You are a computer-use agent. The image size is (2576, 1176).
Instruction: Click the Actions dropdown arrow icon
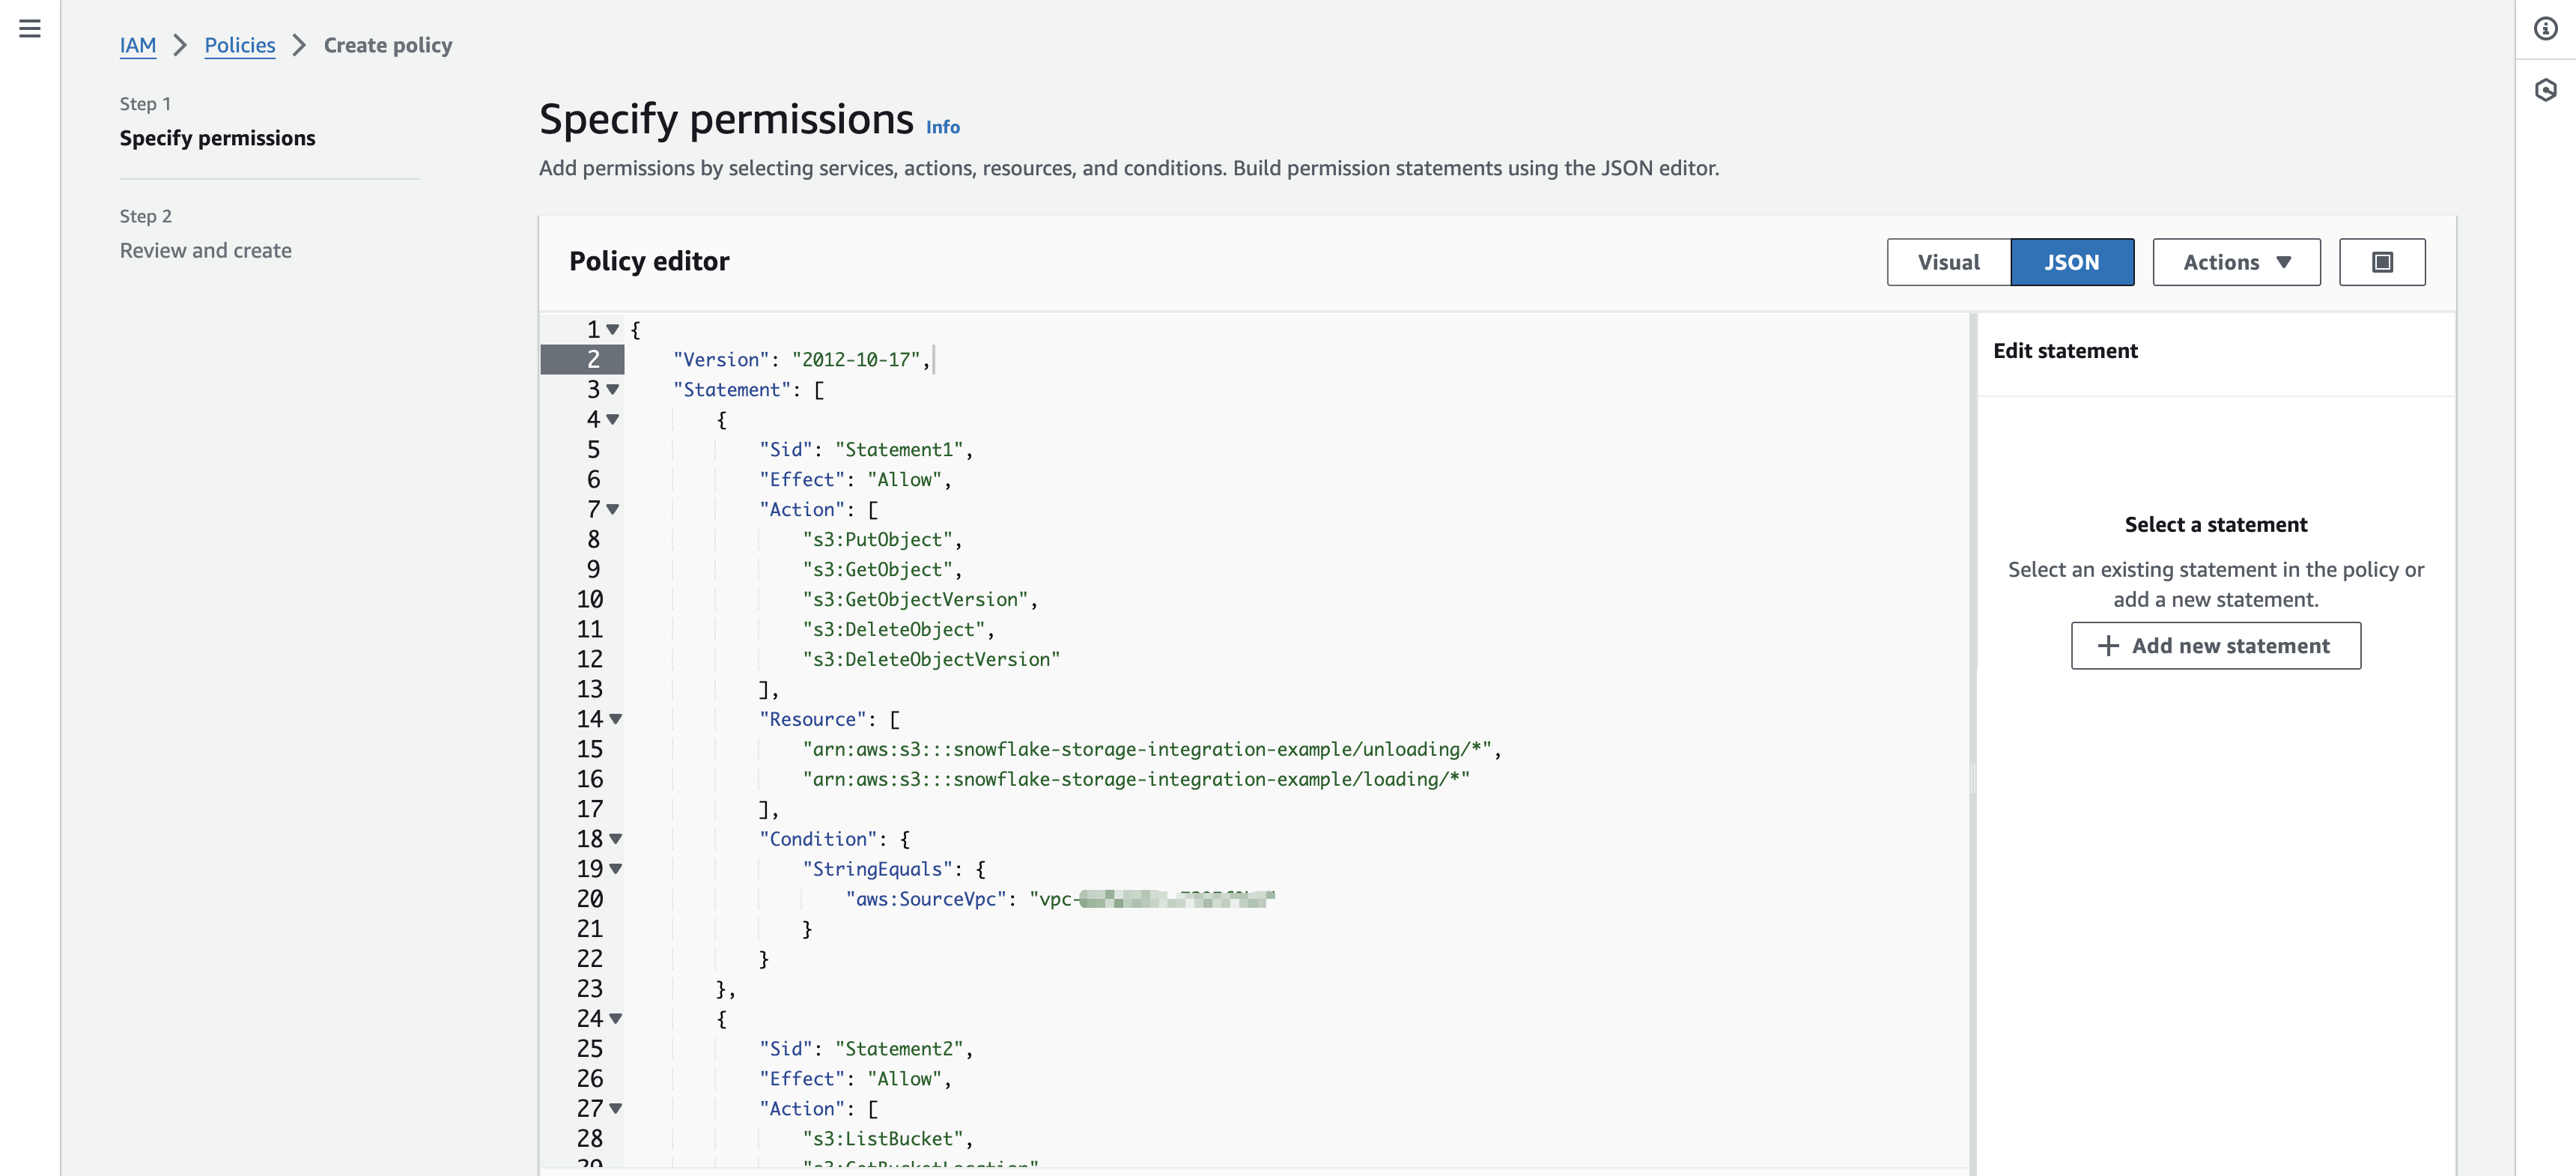pos(2283,262)
